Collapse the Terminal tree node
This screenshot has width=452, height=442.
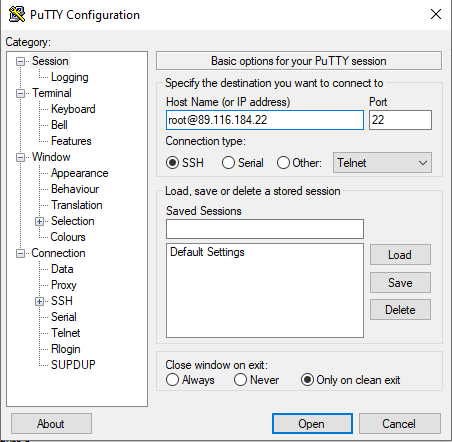pos(21,93)
